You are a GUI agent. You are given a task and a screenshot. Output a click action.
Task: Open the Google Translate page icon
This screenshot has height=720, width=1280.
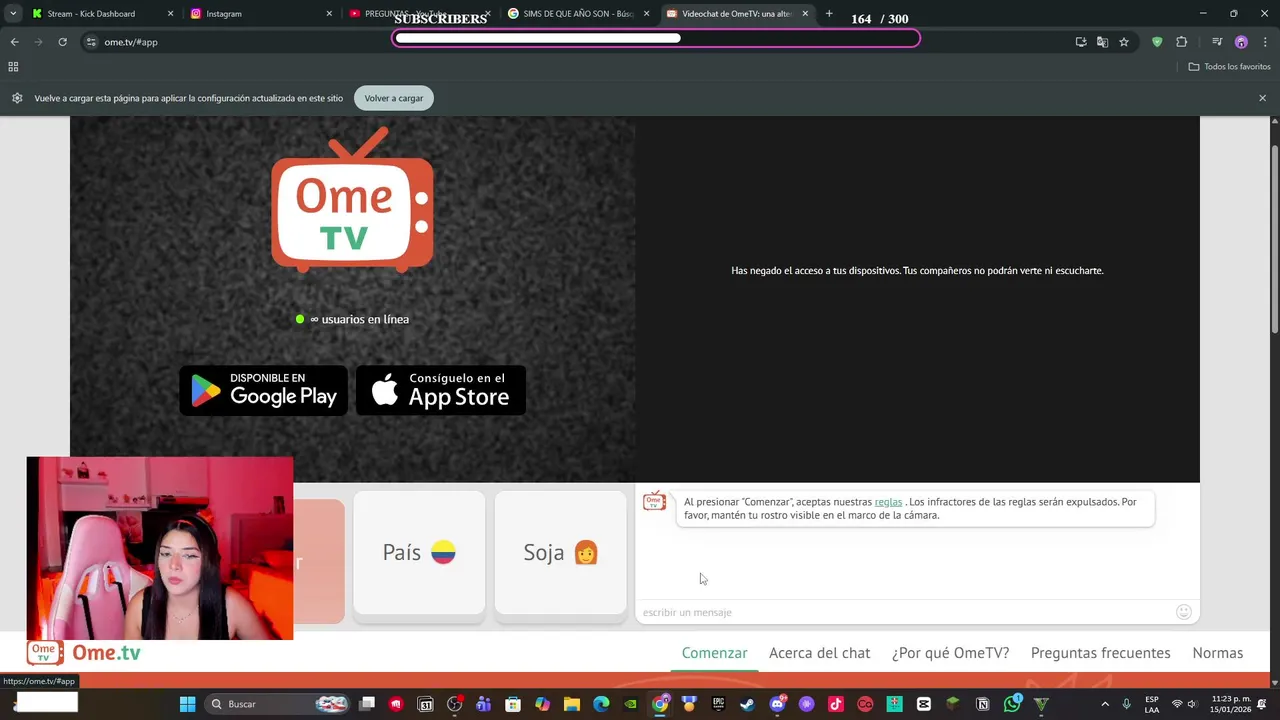click(1102, 42)
